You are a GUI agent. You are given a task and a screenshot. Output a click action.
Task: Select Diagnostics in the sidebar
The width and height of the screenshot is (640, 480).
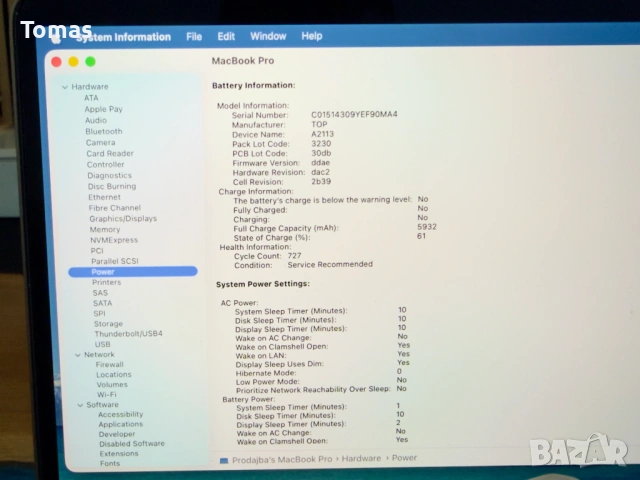click(109, 176)
